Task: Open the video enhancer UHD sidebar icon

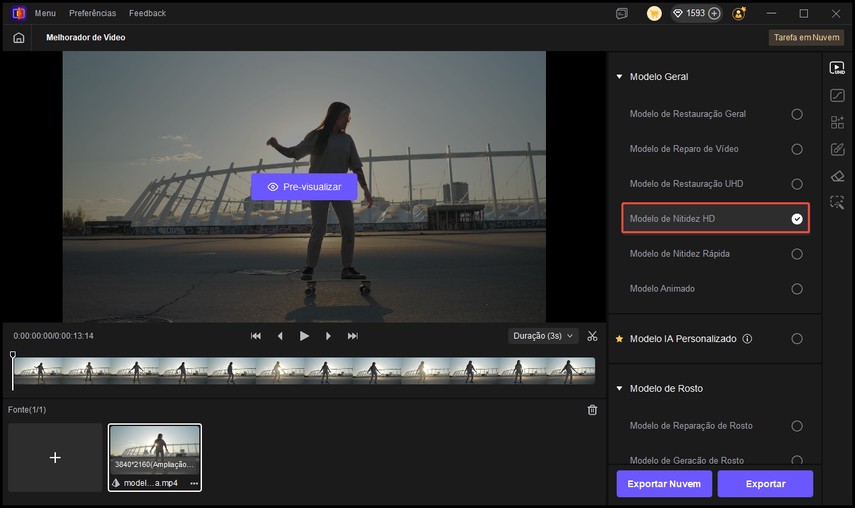Action: (x=837, y=68)
